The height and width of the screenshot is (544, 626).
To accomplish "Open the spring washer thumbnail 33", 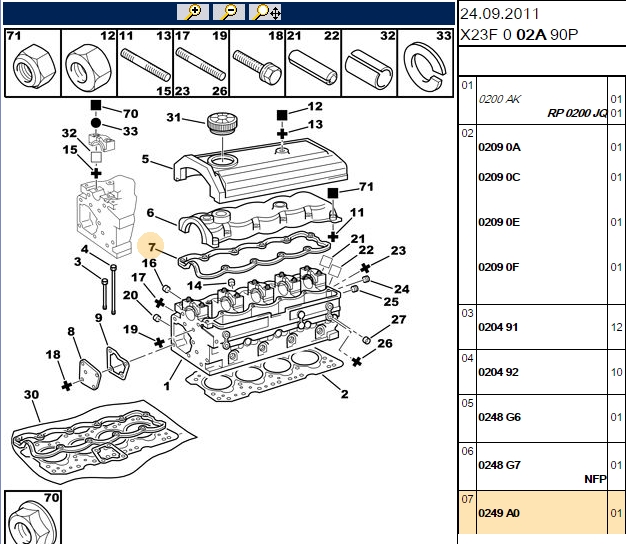I will pyautogui.click(x=426, y=63).
